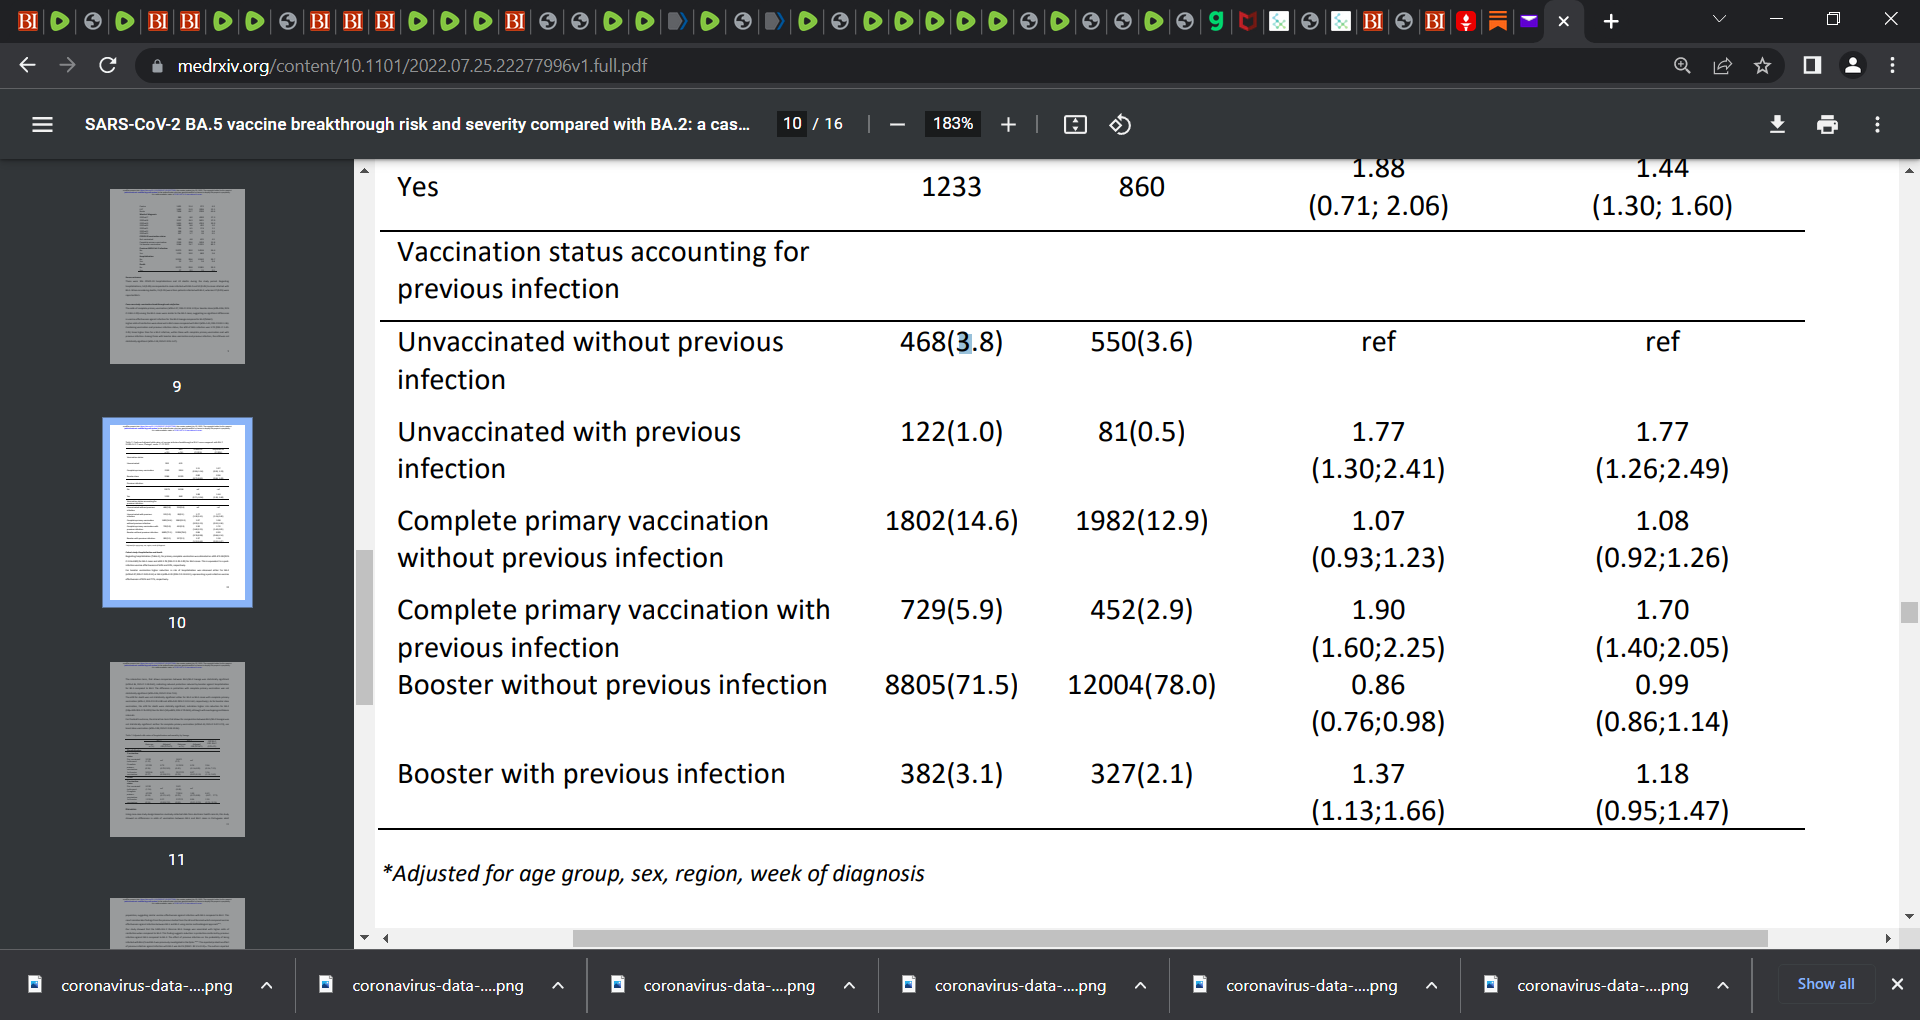Reload the medRxiv page
Image resolution: width=1920 pixels, height=1020 pixels.
108,65
